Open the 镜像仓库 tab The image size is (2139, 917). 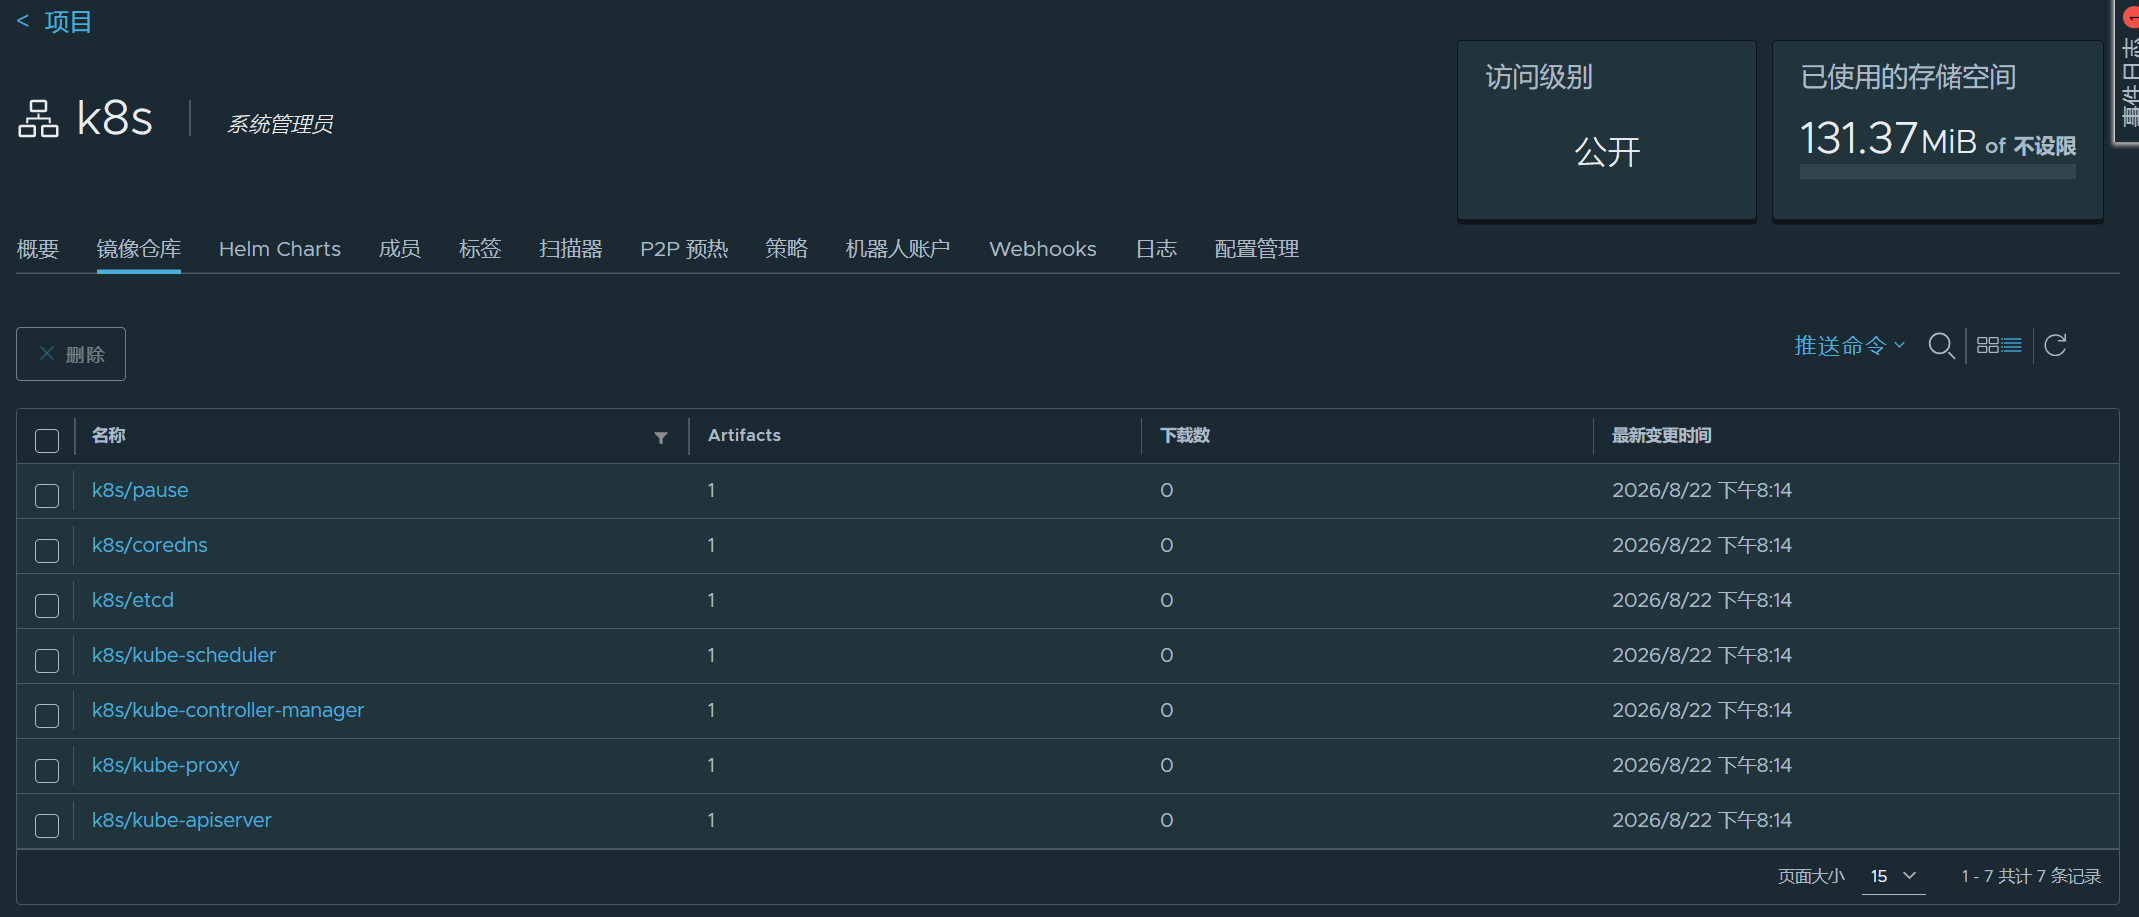pos(139,249)
